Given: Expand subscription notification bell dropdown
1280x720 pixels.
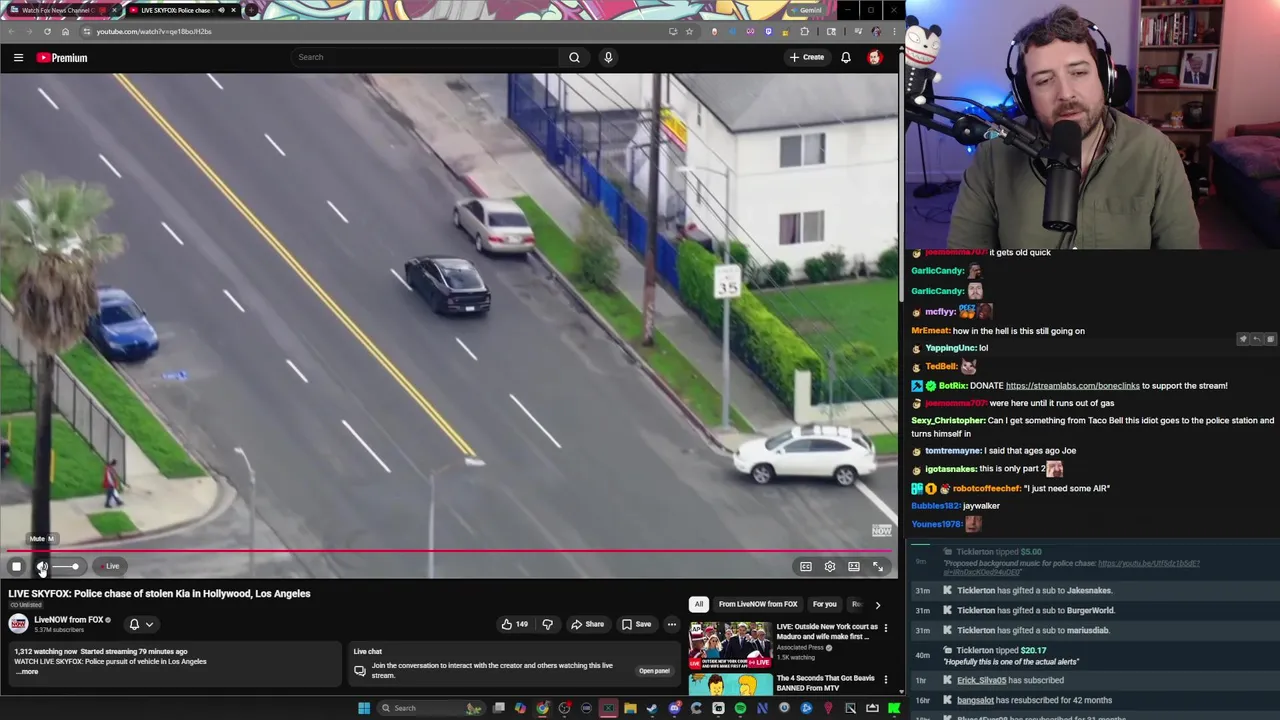Looking at the screenshot, I should point(140,624).
